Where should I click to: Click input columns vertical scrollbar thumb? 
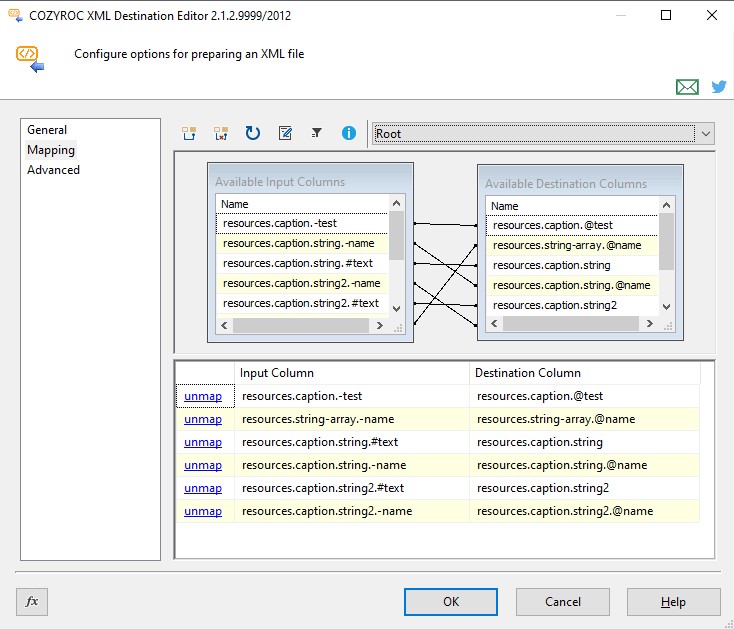(396, 236)
